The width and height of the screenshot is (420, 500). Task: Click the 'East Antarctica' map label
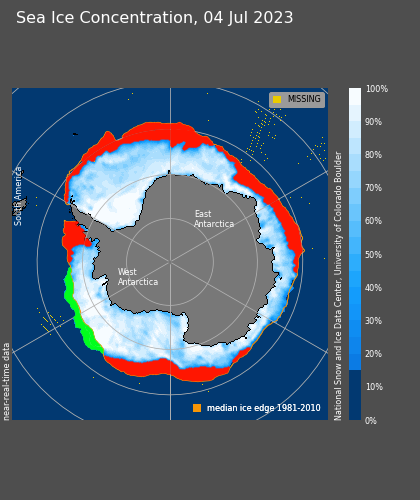[214, 219]
